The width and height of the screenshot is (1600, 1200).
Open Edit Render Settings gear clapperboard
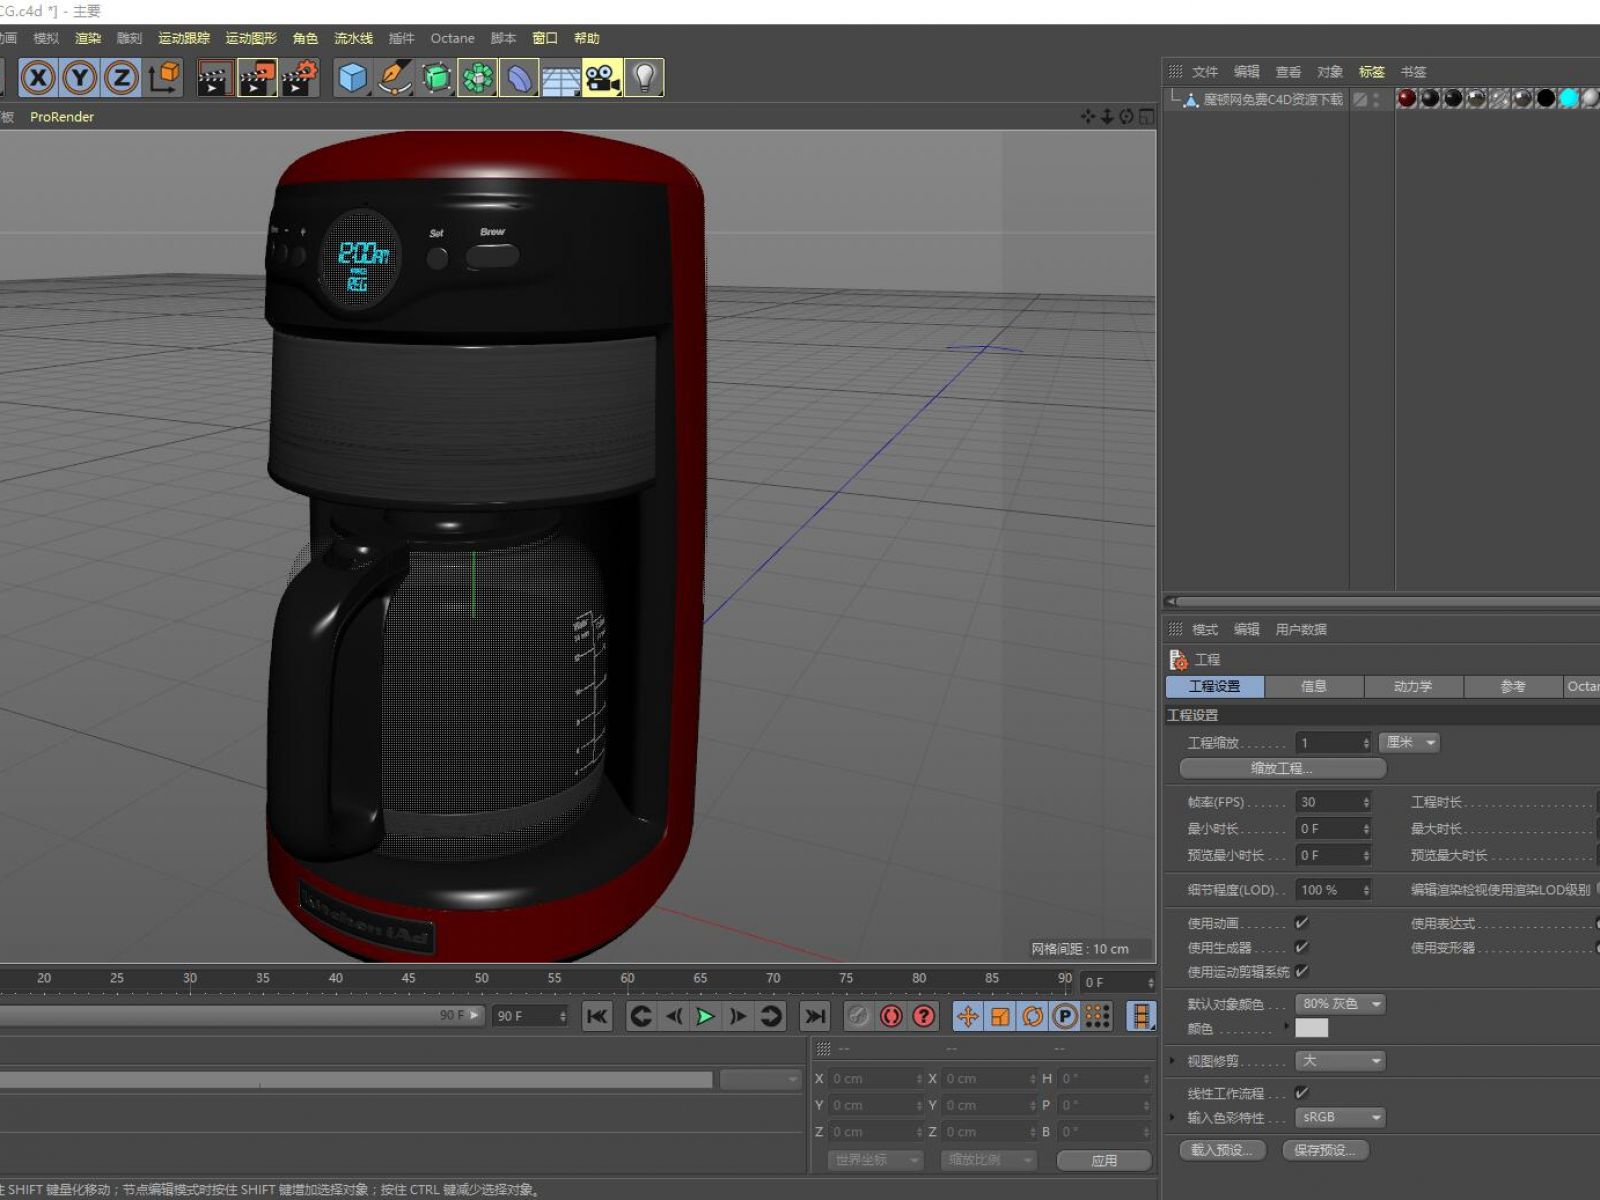(299, 77)
